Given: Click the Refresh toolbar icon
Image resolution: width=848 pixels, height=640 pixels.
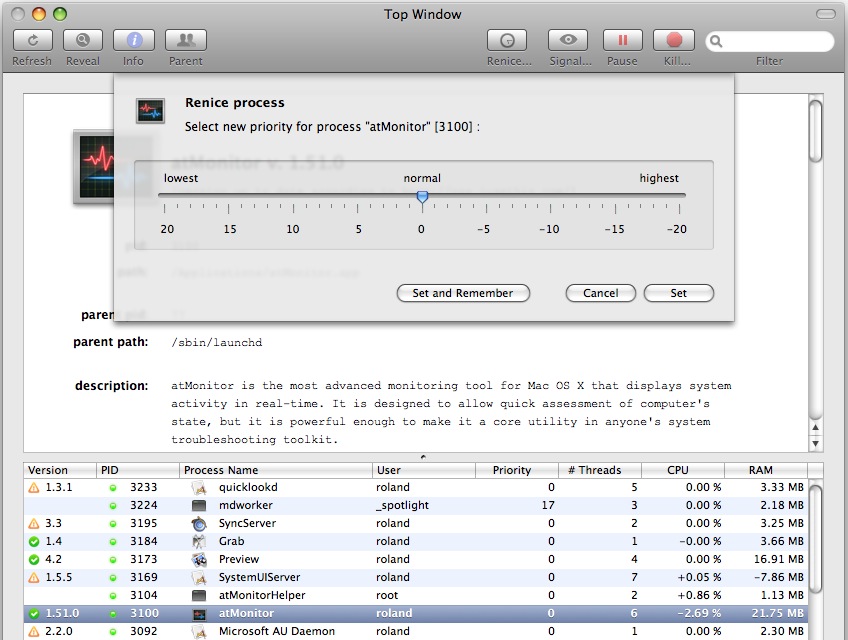Looking at the screenshot, I should click(32, 41).
